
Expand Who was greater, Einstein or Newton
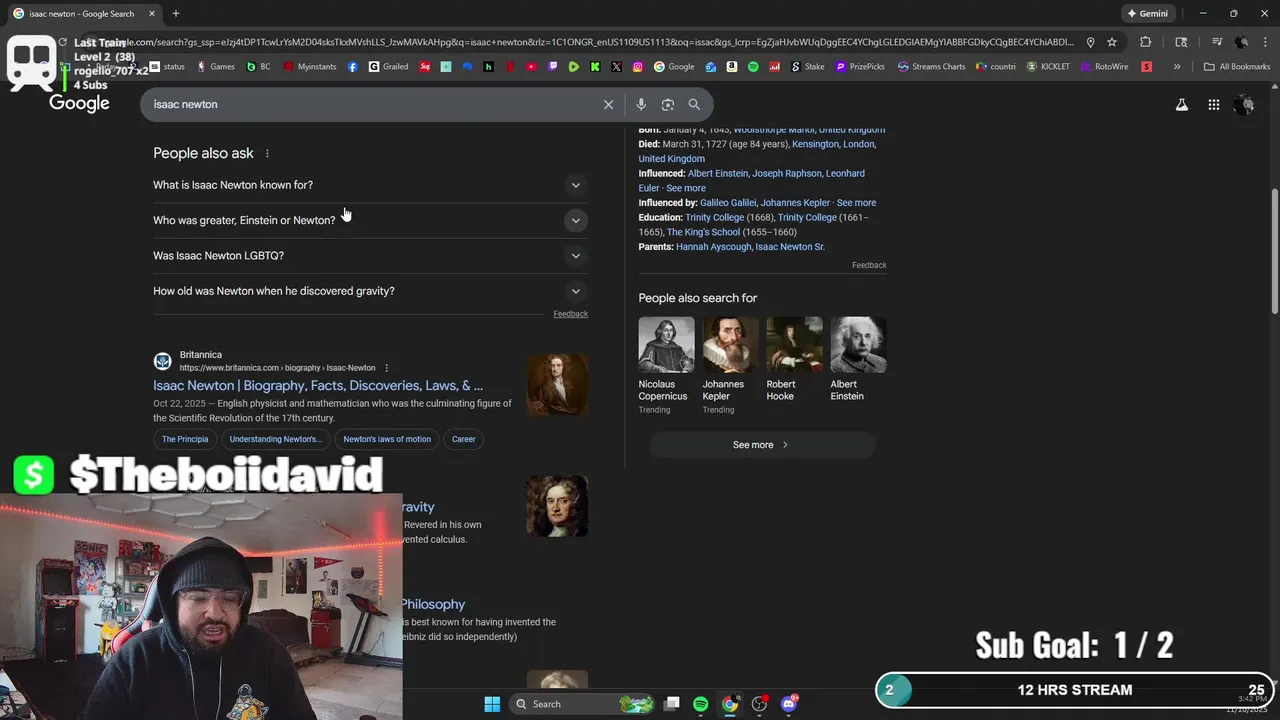point(370,220)
